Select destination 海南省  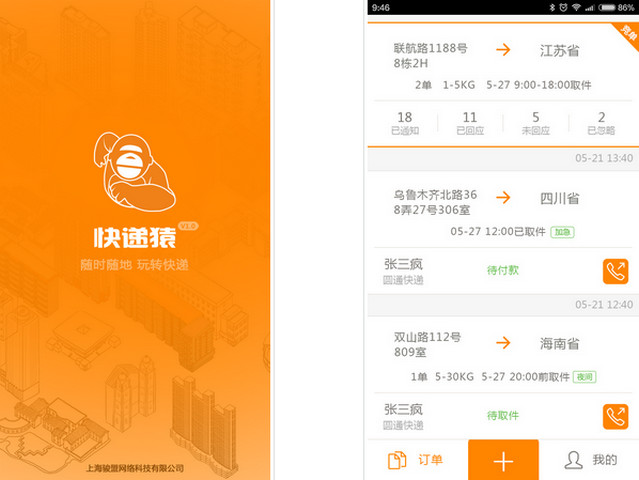(x=560, y=343)
